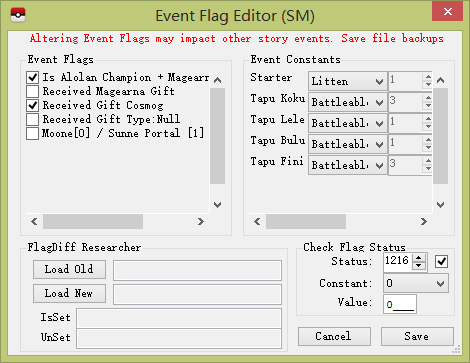Click the resize grip in window corner
The width and height of the screenshot is (470, 363).
[456, 349]
